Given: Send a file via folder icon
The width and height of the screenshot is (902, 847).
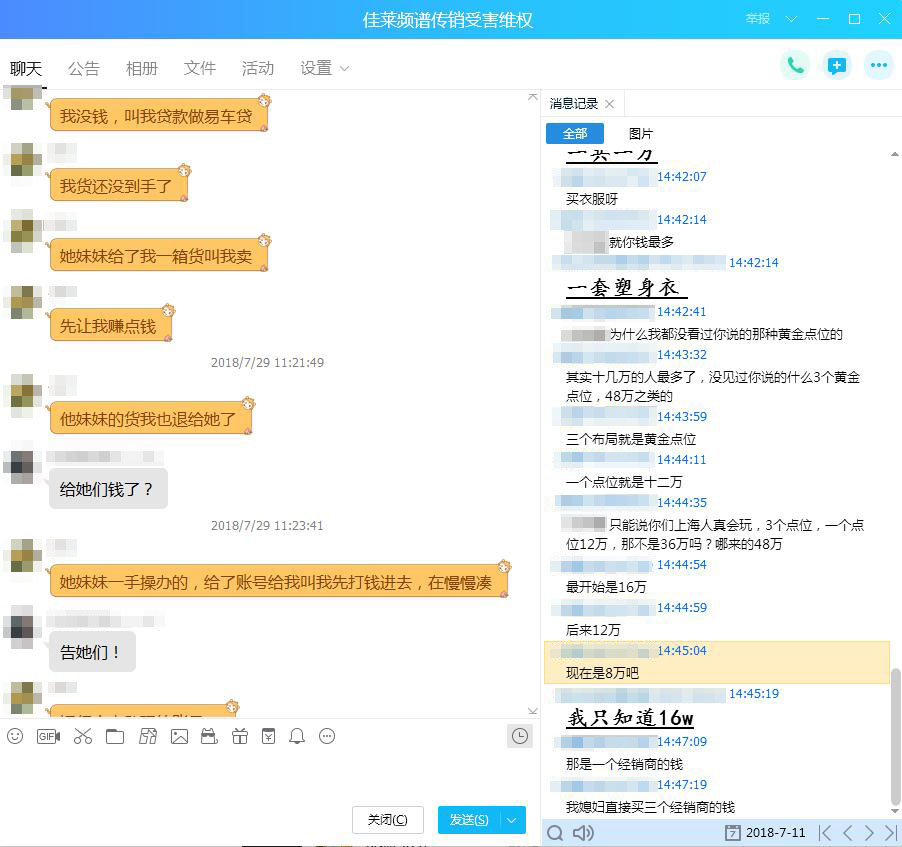Looking at the screenshot, I should click(115, 737).
